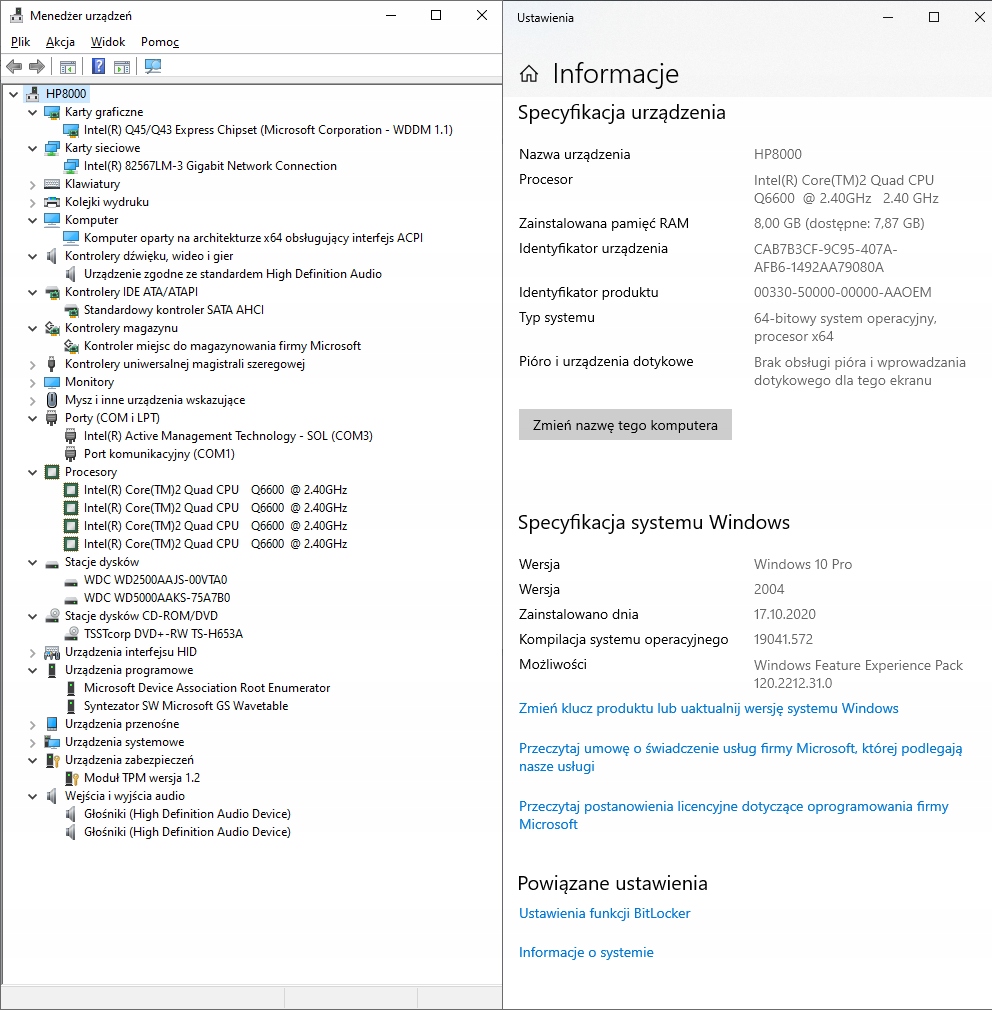
Task: Open Przeczytaj postanowienia licencyjne link
Action: 734,815
